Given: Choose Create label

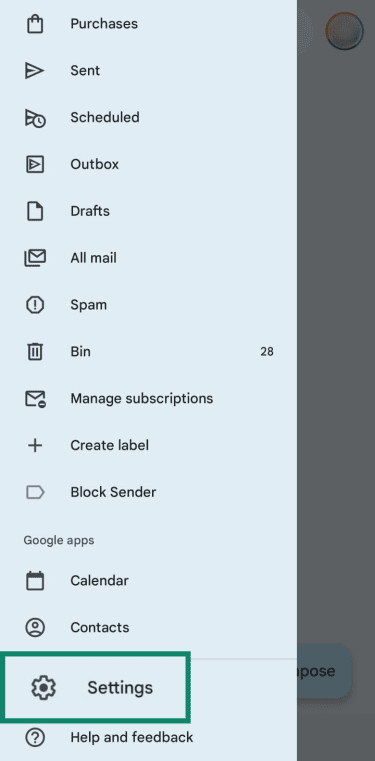Looking at the screenshot, I should point(148,446).
